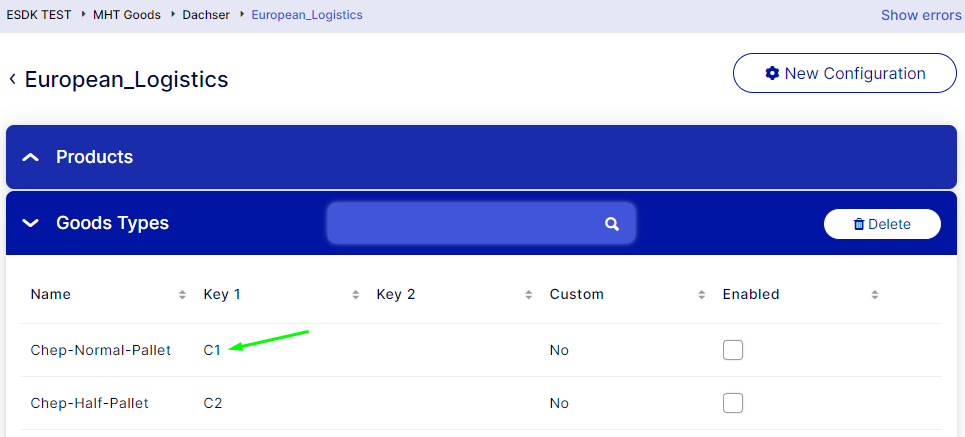
Task: Navigate to Dachser breadcrumb
Action: click(206, 15)
